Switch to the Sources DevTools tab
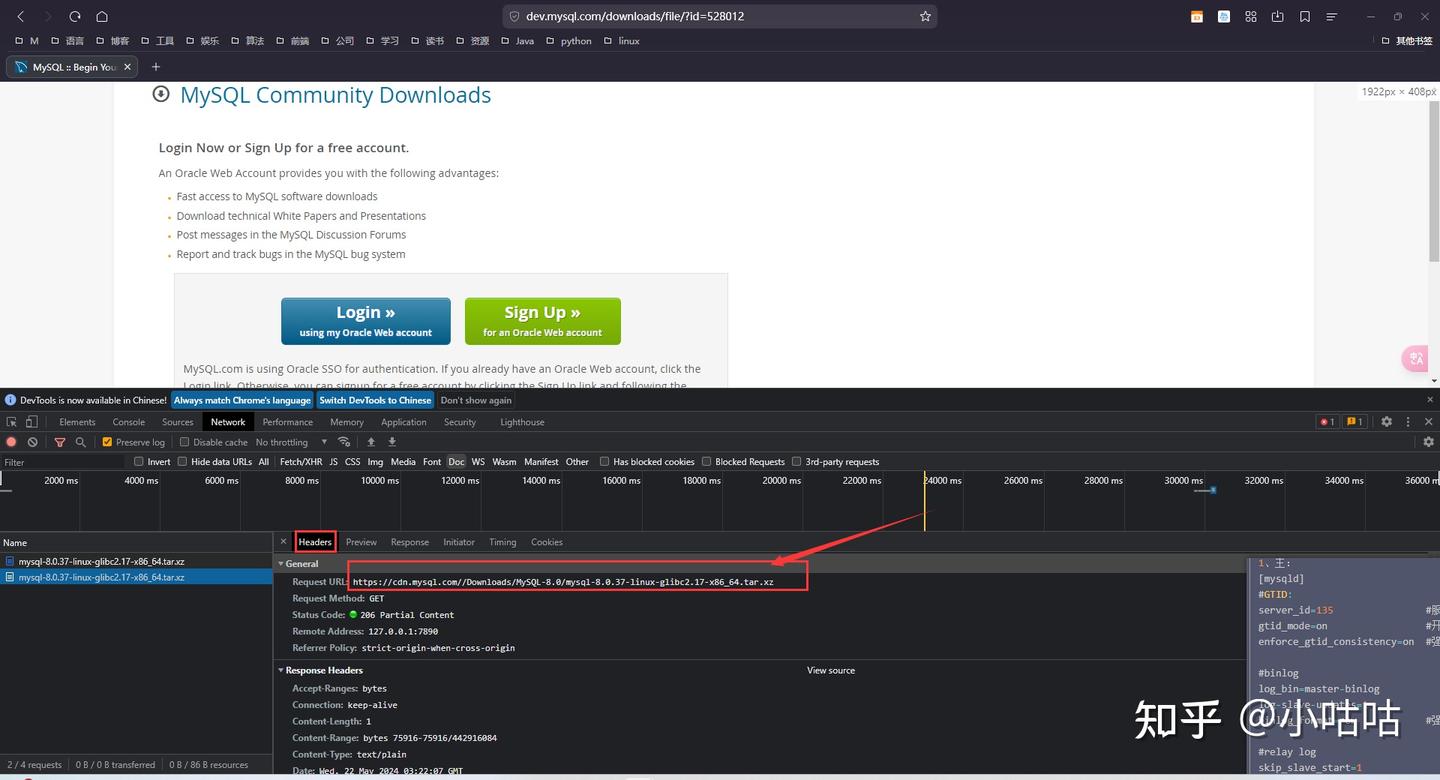Screen dimensions: 1440x780 177,422
